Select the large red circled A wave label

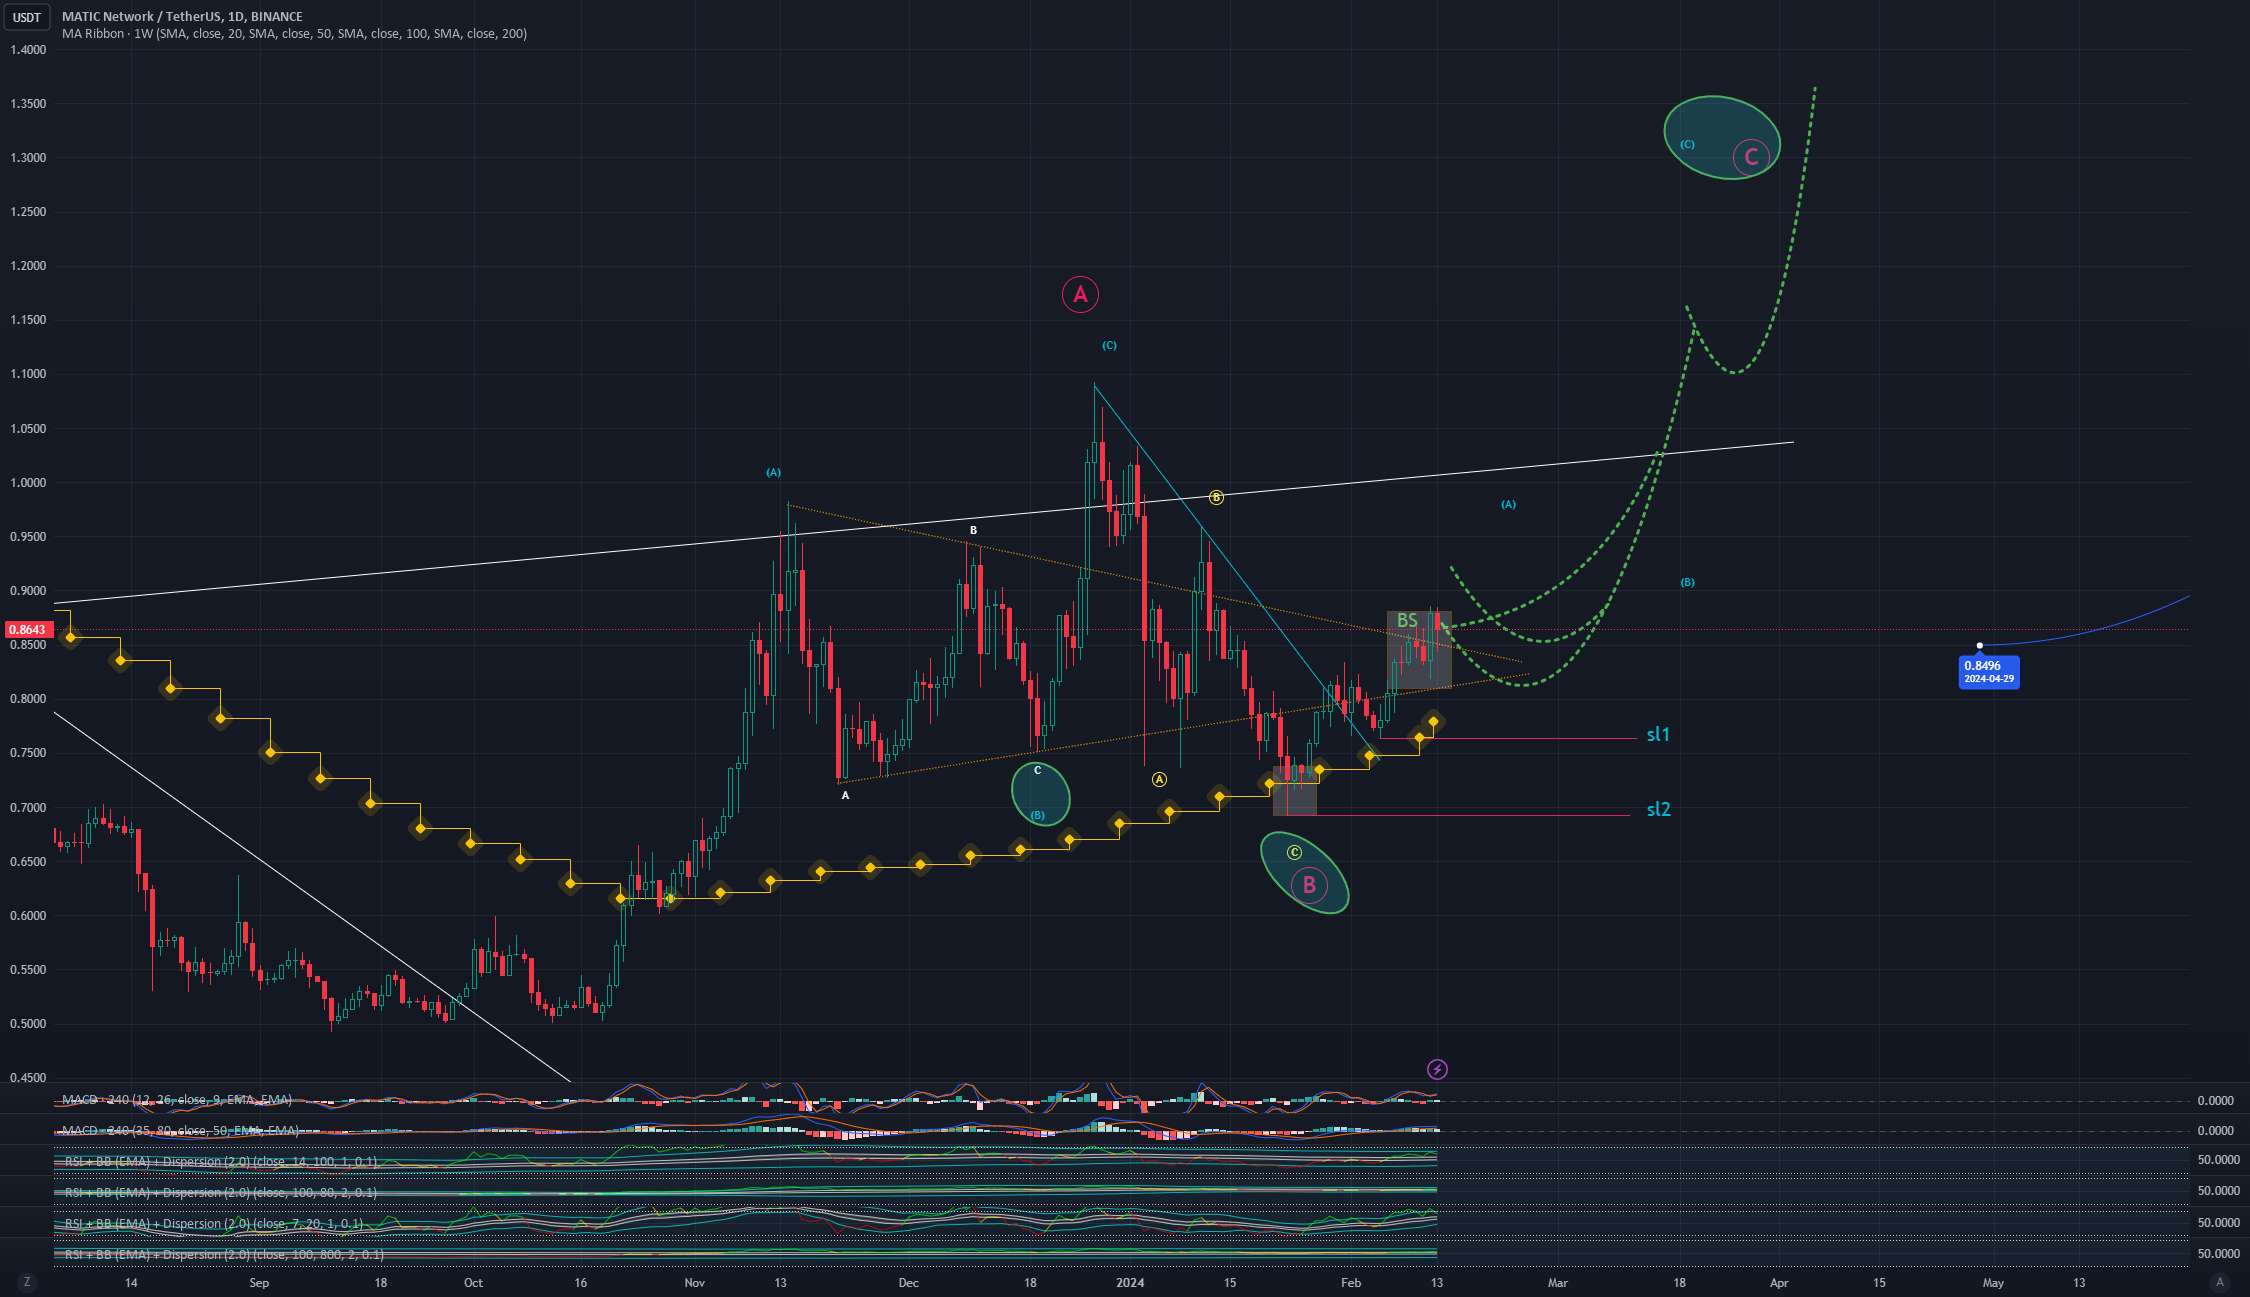[x=1080, y=294]
